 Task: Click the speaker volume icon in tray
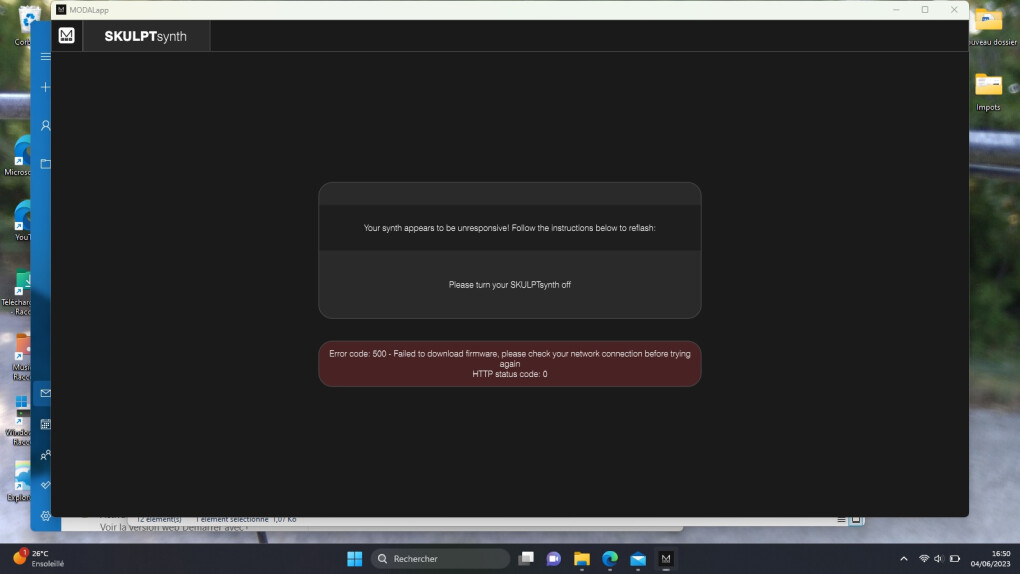coord(939,558)
